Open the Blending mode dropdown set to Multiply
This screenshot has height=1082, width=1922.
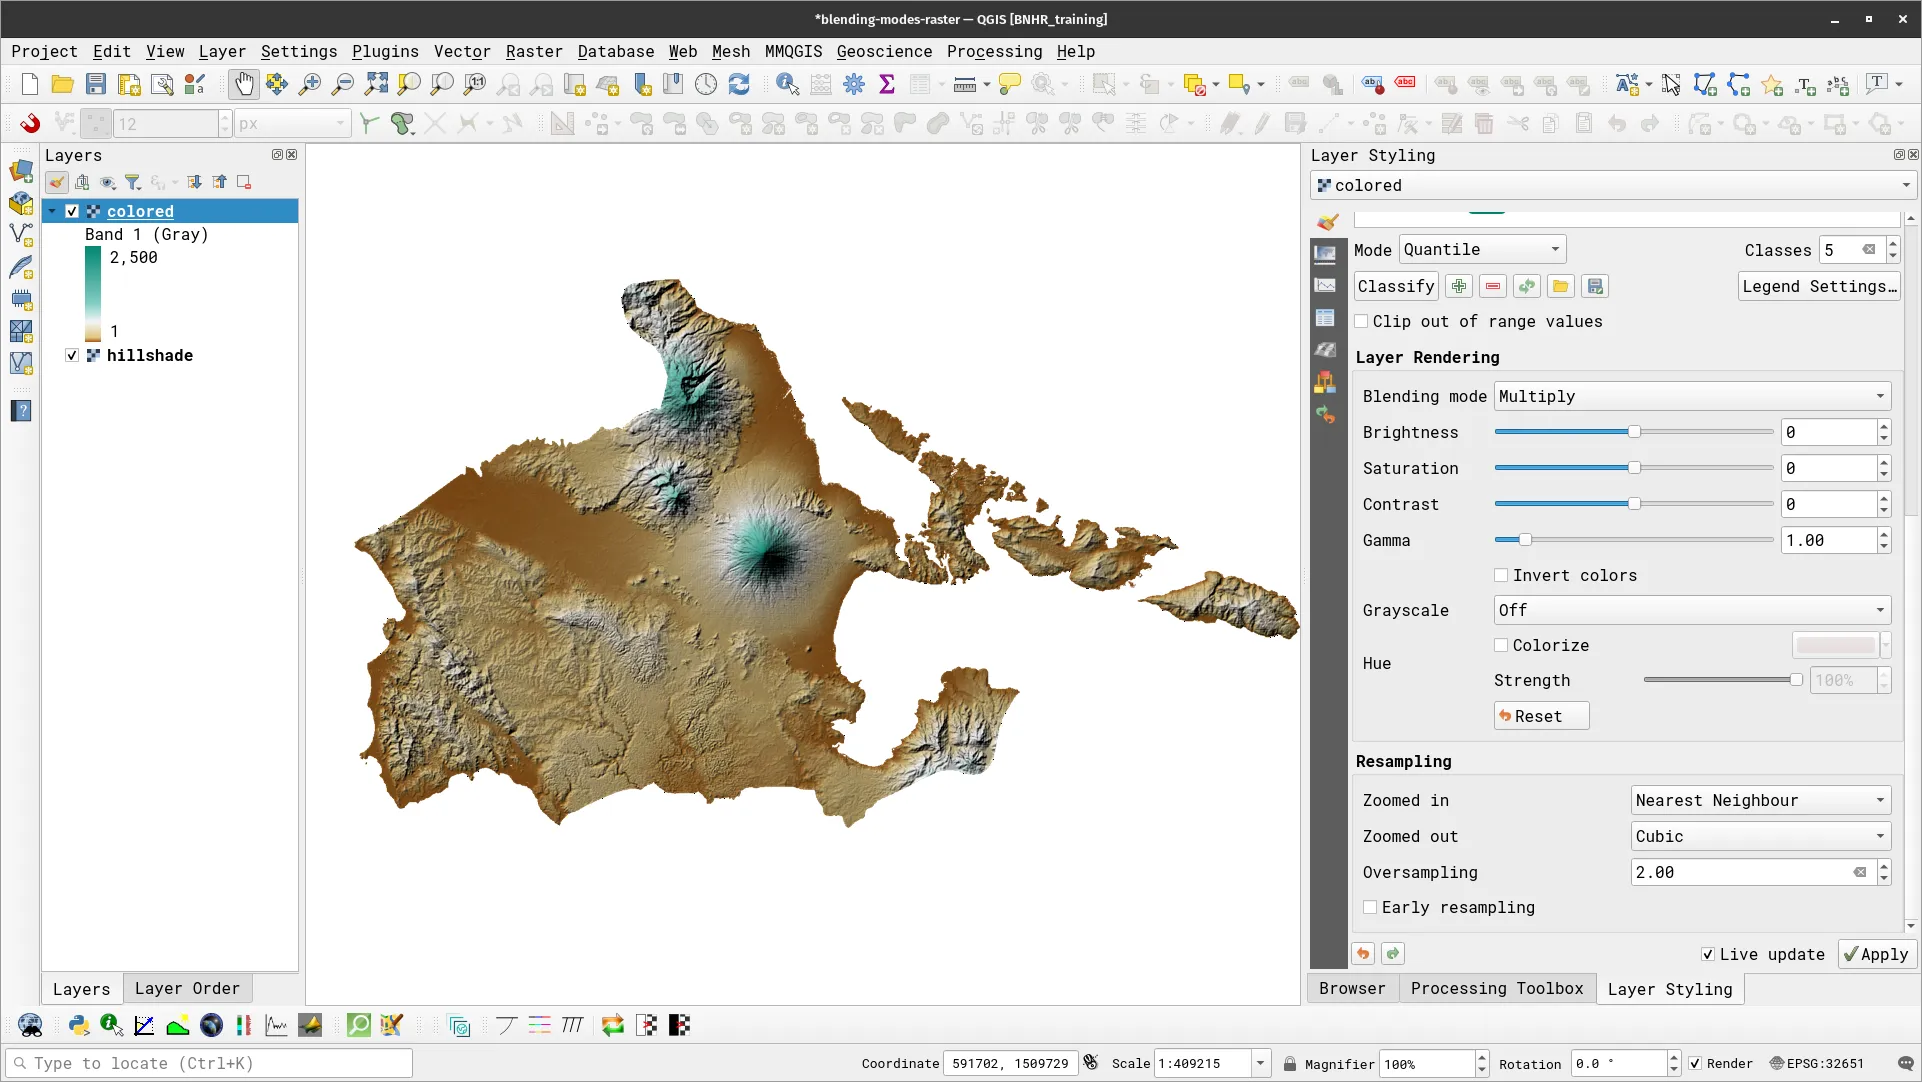tap(1690, 396)
